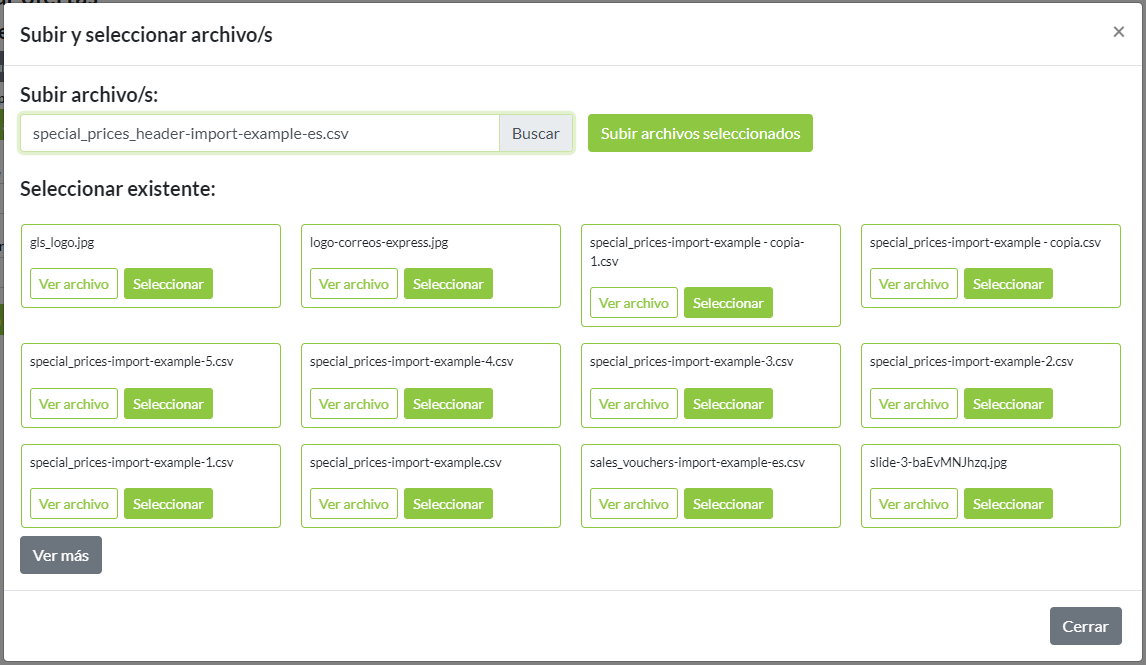Expand file list with Ver más

tap(61, 555)
